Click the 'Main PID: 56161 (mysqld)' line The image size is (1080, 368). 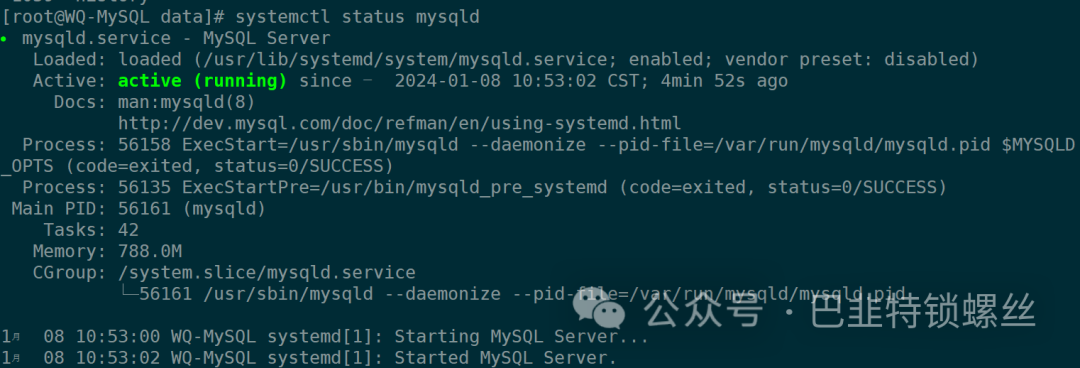pos(138,208)
